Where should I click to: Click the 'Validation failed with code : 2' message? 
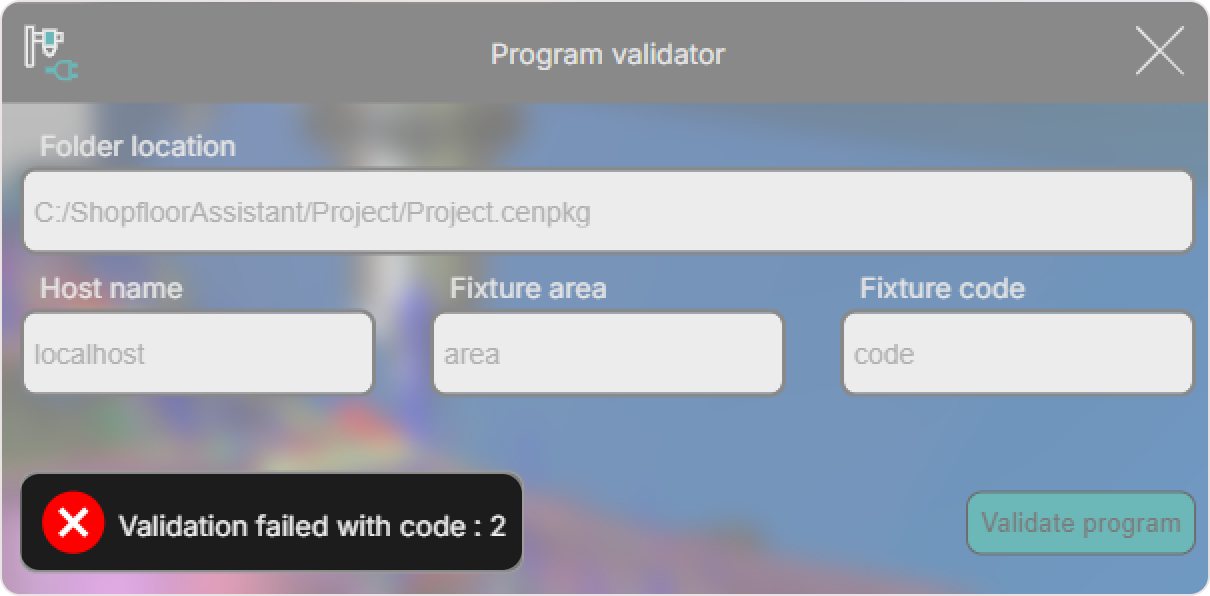point(312,526)
